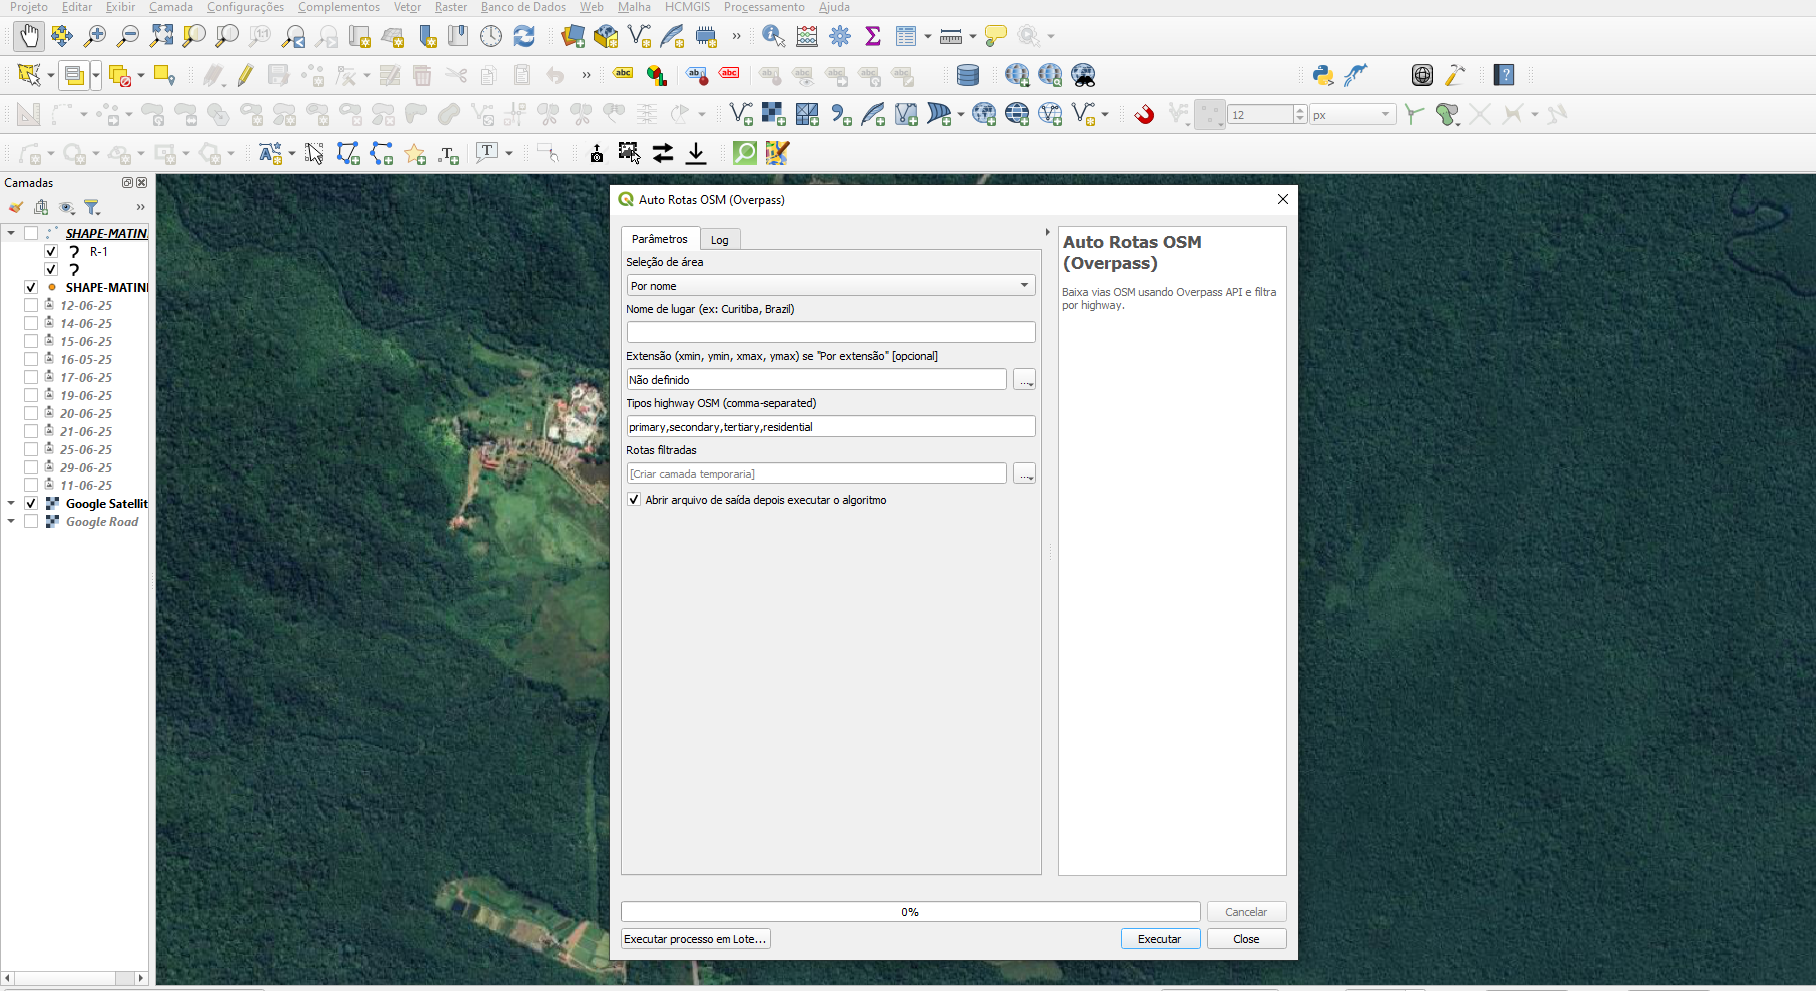
Task: Open the Processamento menu
Action: click(x=764, y=7)
